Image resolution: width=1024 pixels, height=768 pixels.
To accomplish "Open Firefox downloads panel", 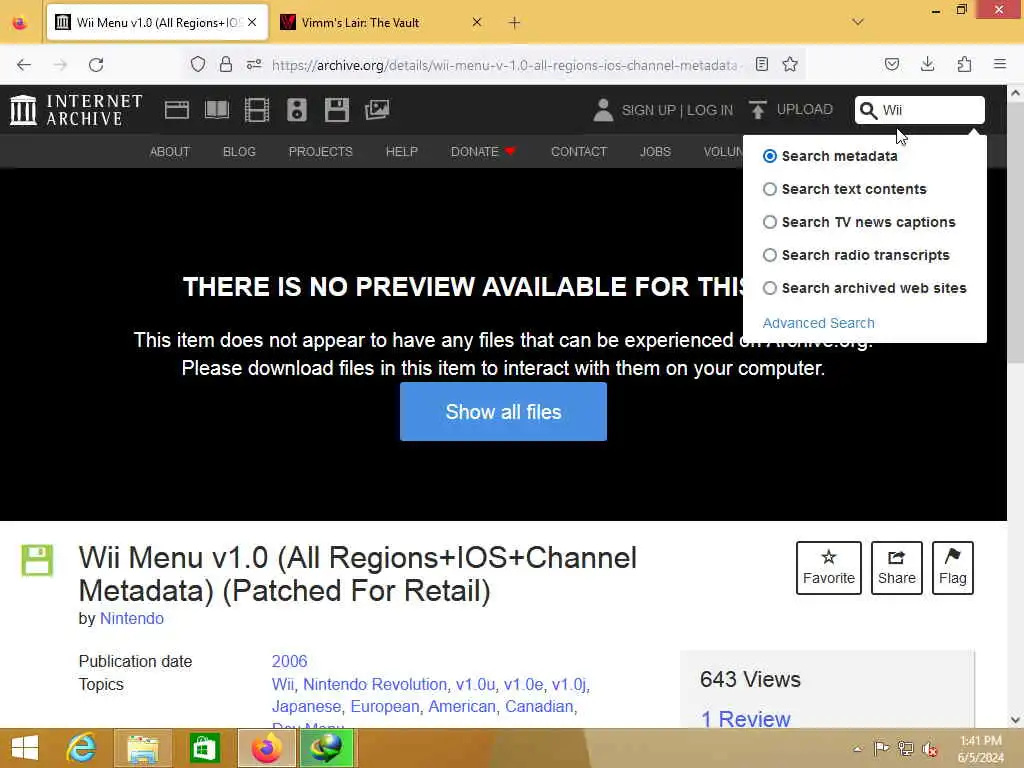I will click(x=927, y=64).
